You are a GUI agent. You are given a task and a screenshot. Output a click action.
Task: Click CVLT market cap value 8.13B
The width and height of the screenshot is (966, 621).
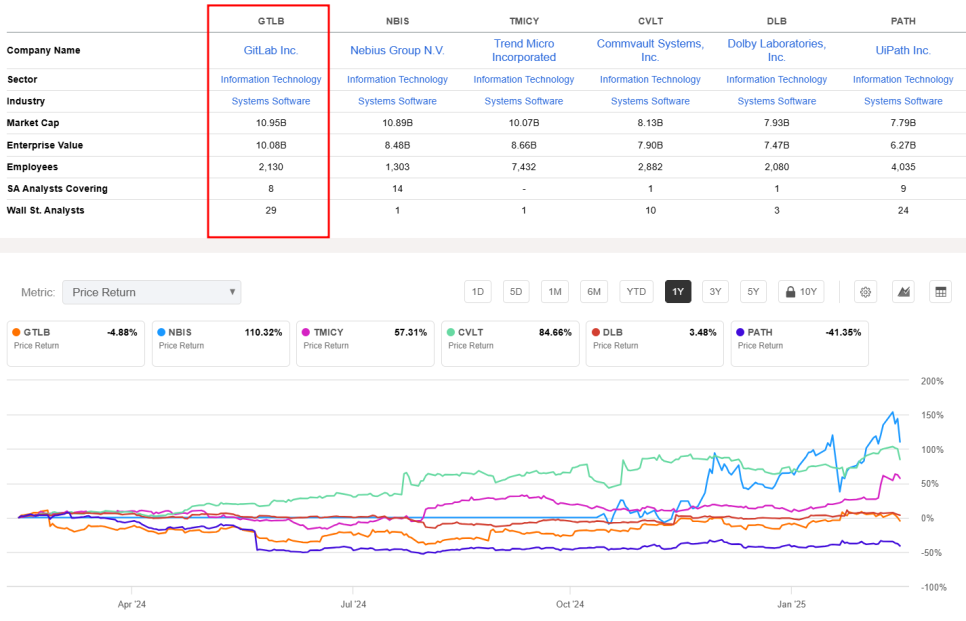651,123
